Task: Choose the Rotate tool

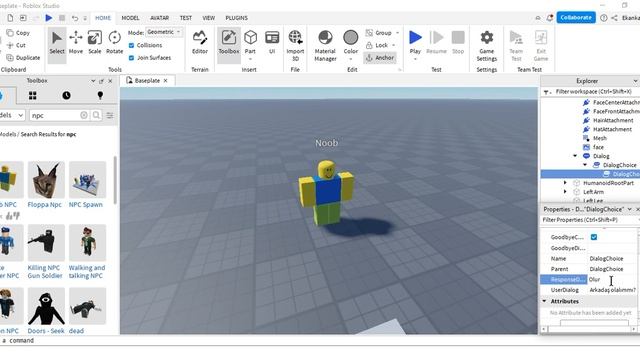Action: [115, 43]
